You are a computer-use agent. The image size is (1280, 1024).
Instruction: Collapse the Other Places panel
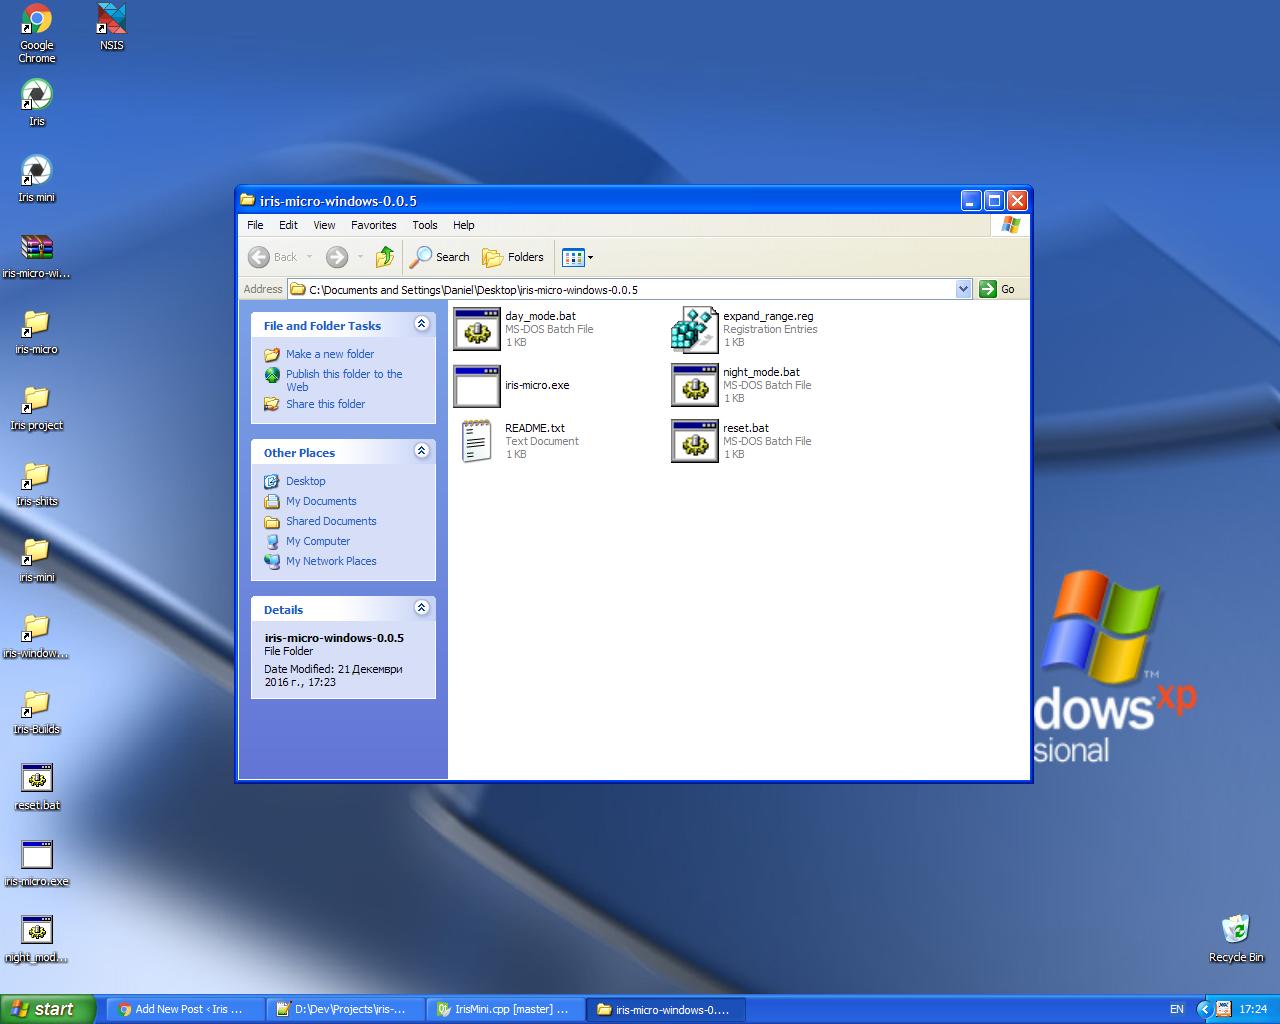[x=421, y=451]
